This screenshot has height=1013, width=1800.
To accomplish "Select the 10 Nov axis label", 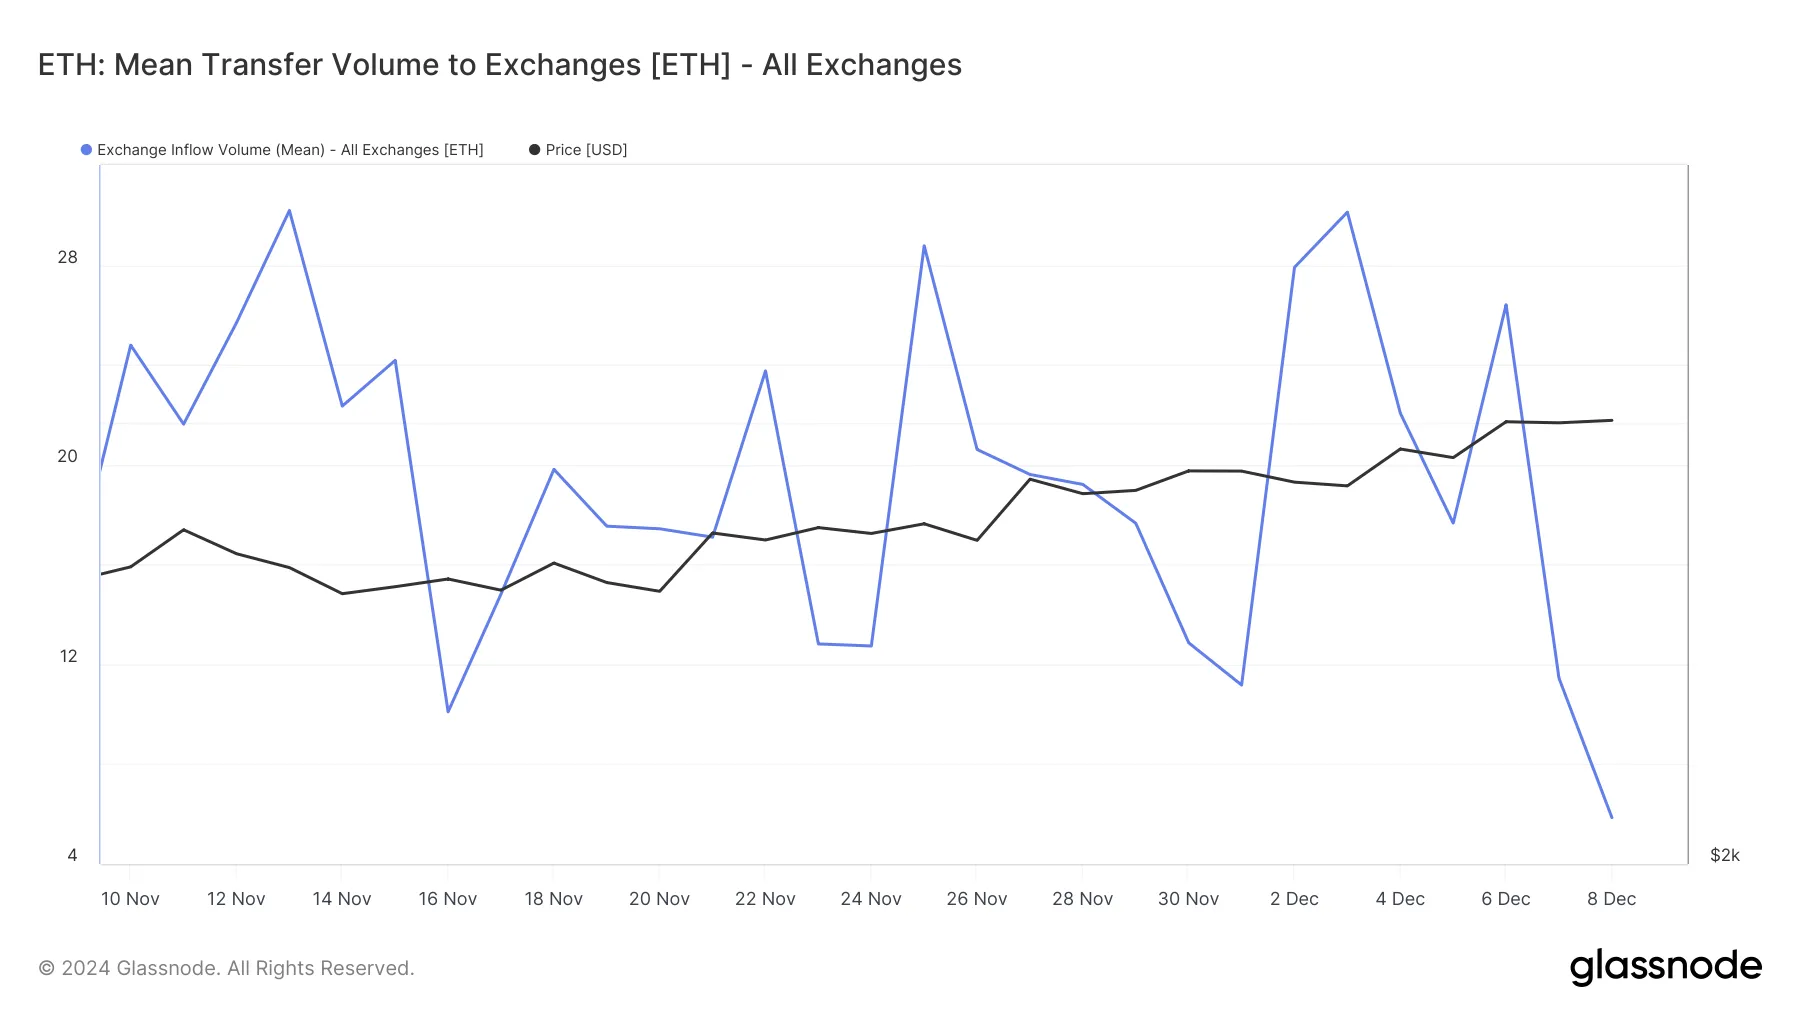I will [130, 899].
